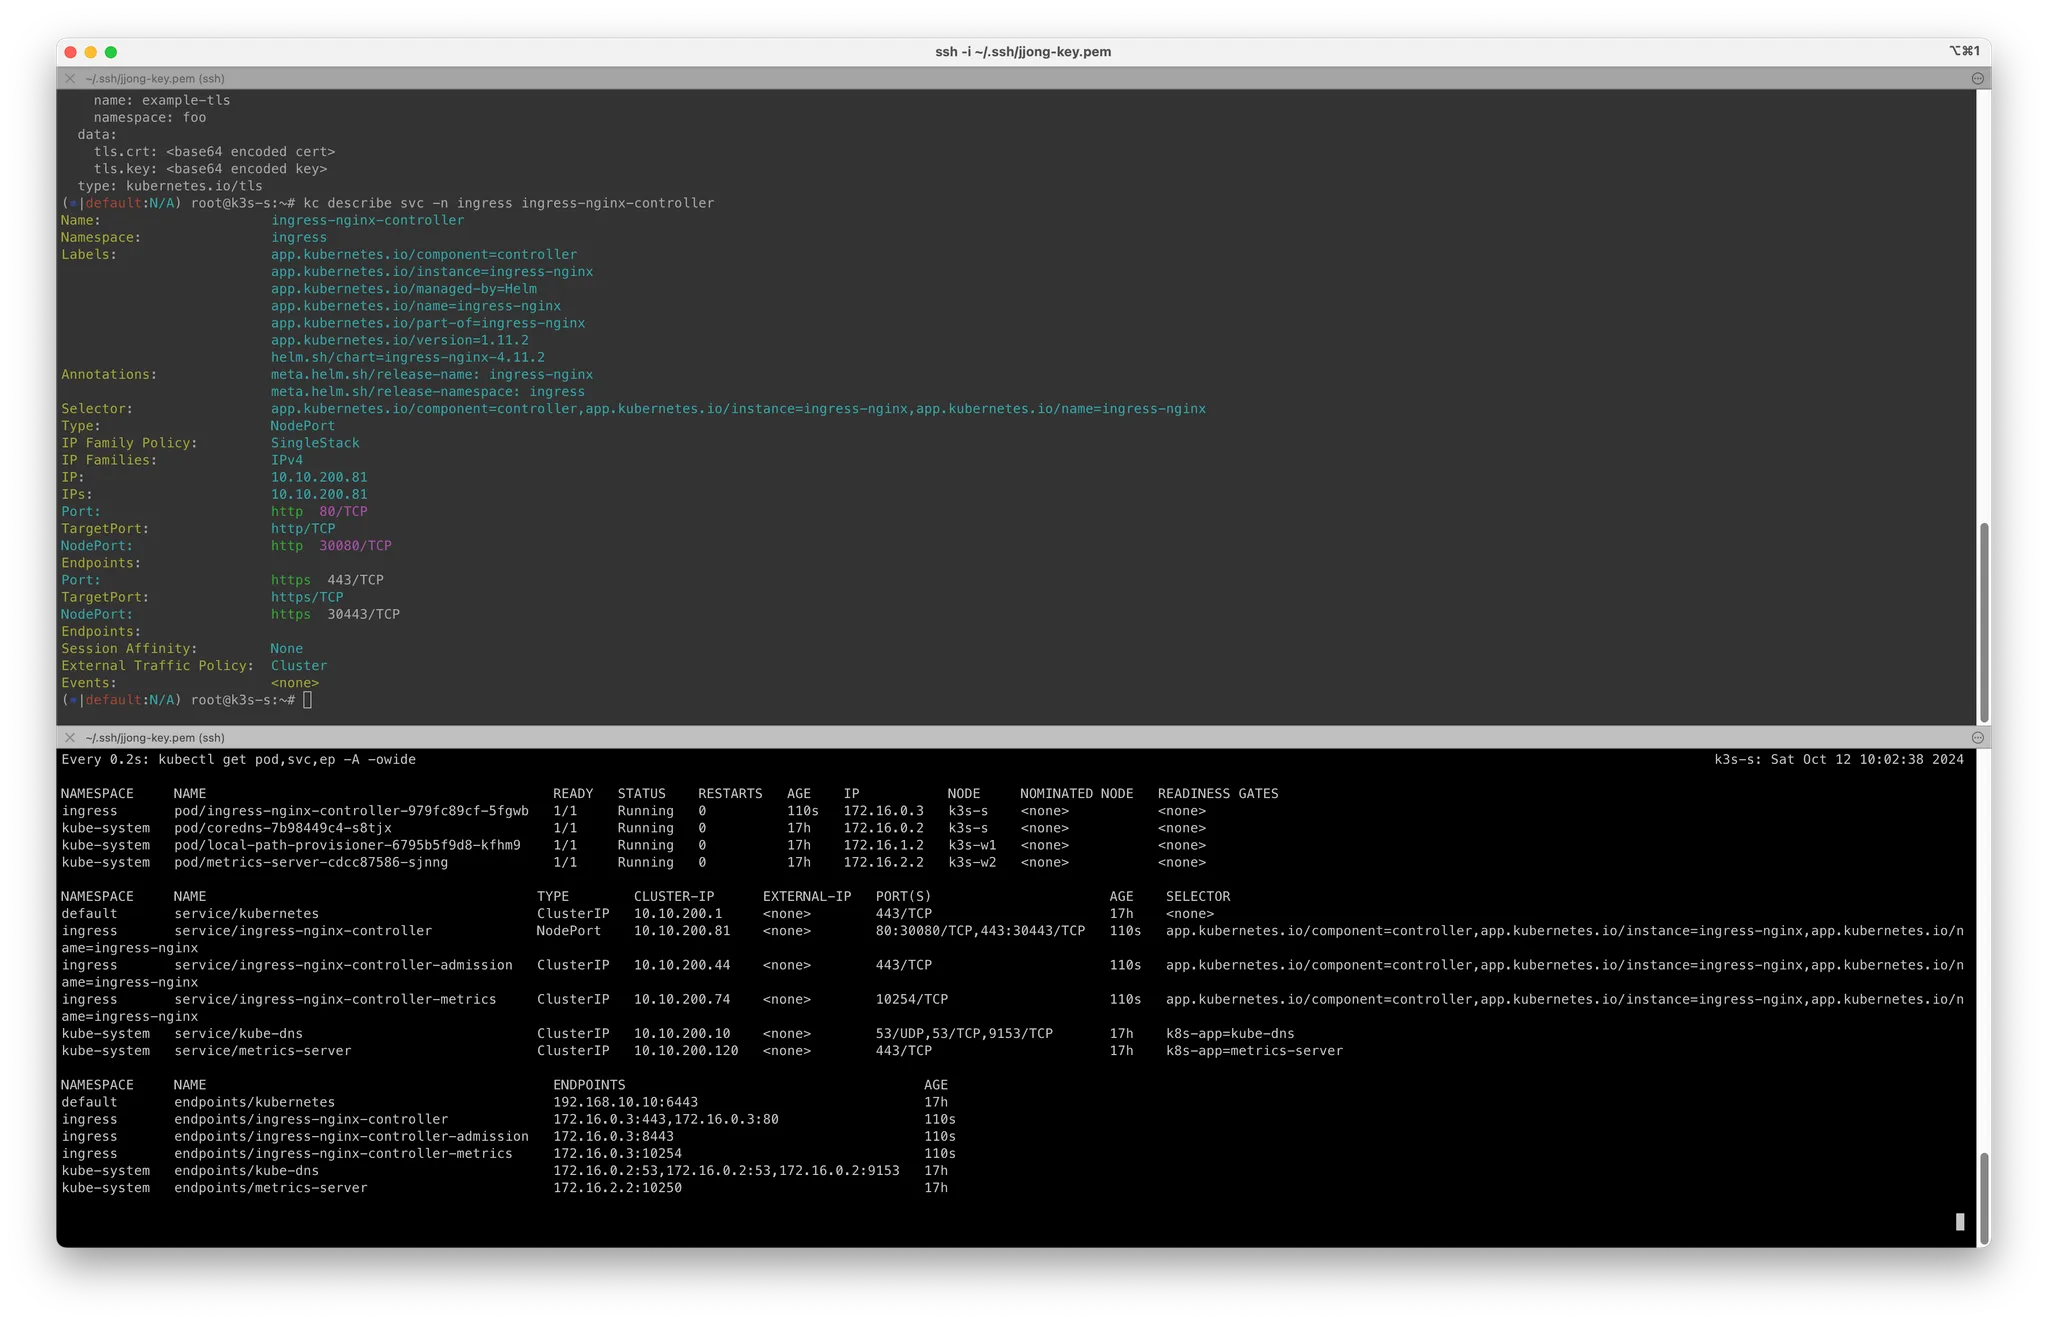Click label 'app.kubernetes.io/managed-by=Helm'
The image size is (2048, 1322).
[x=403, y=289]
